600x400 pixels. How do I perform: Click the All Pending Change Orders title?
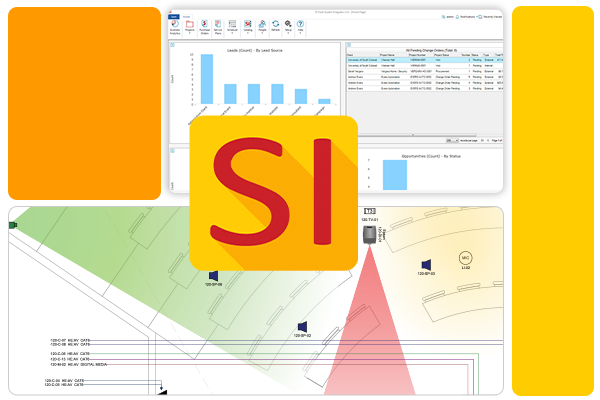(x=432, y=51)
